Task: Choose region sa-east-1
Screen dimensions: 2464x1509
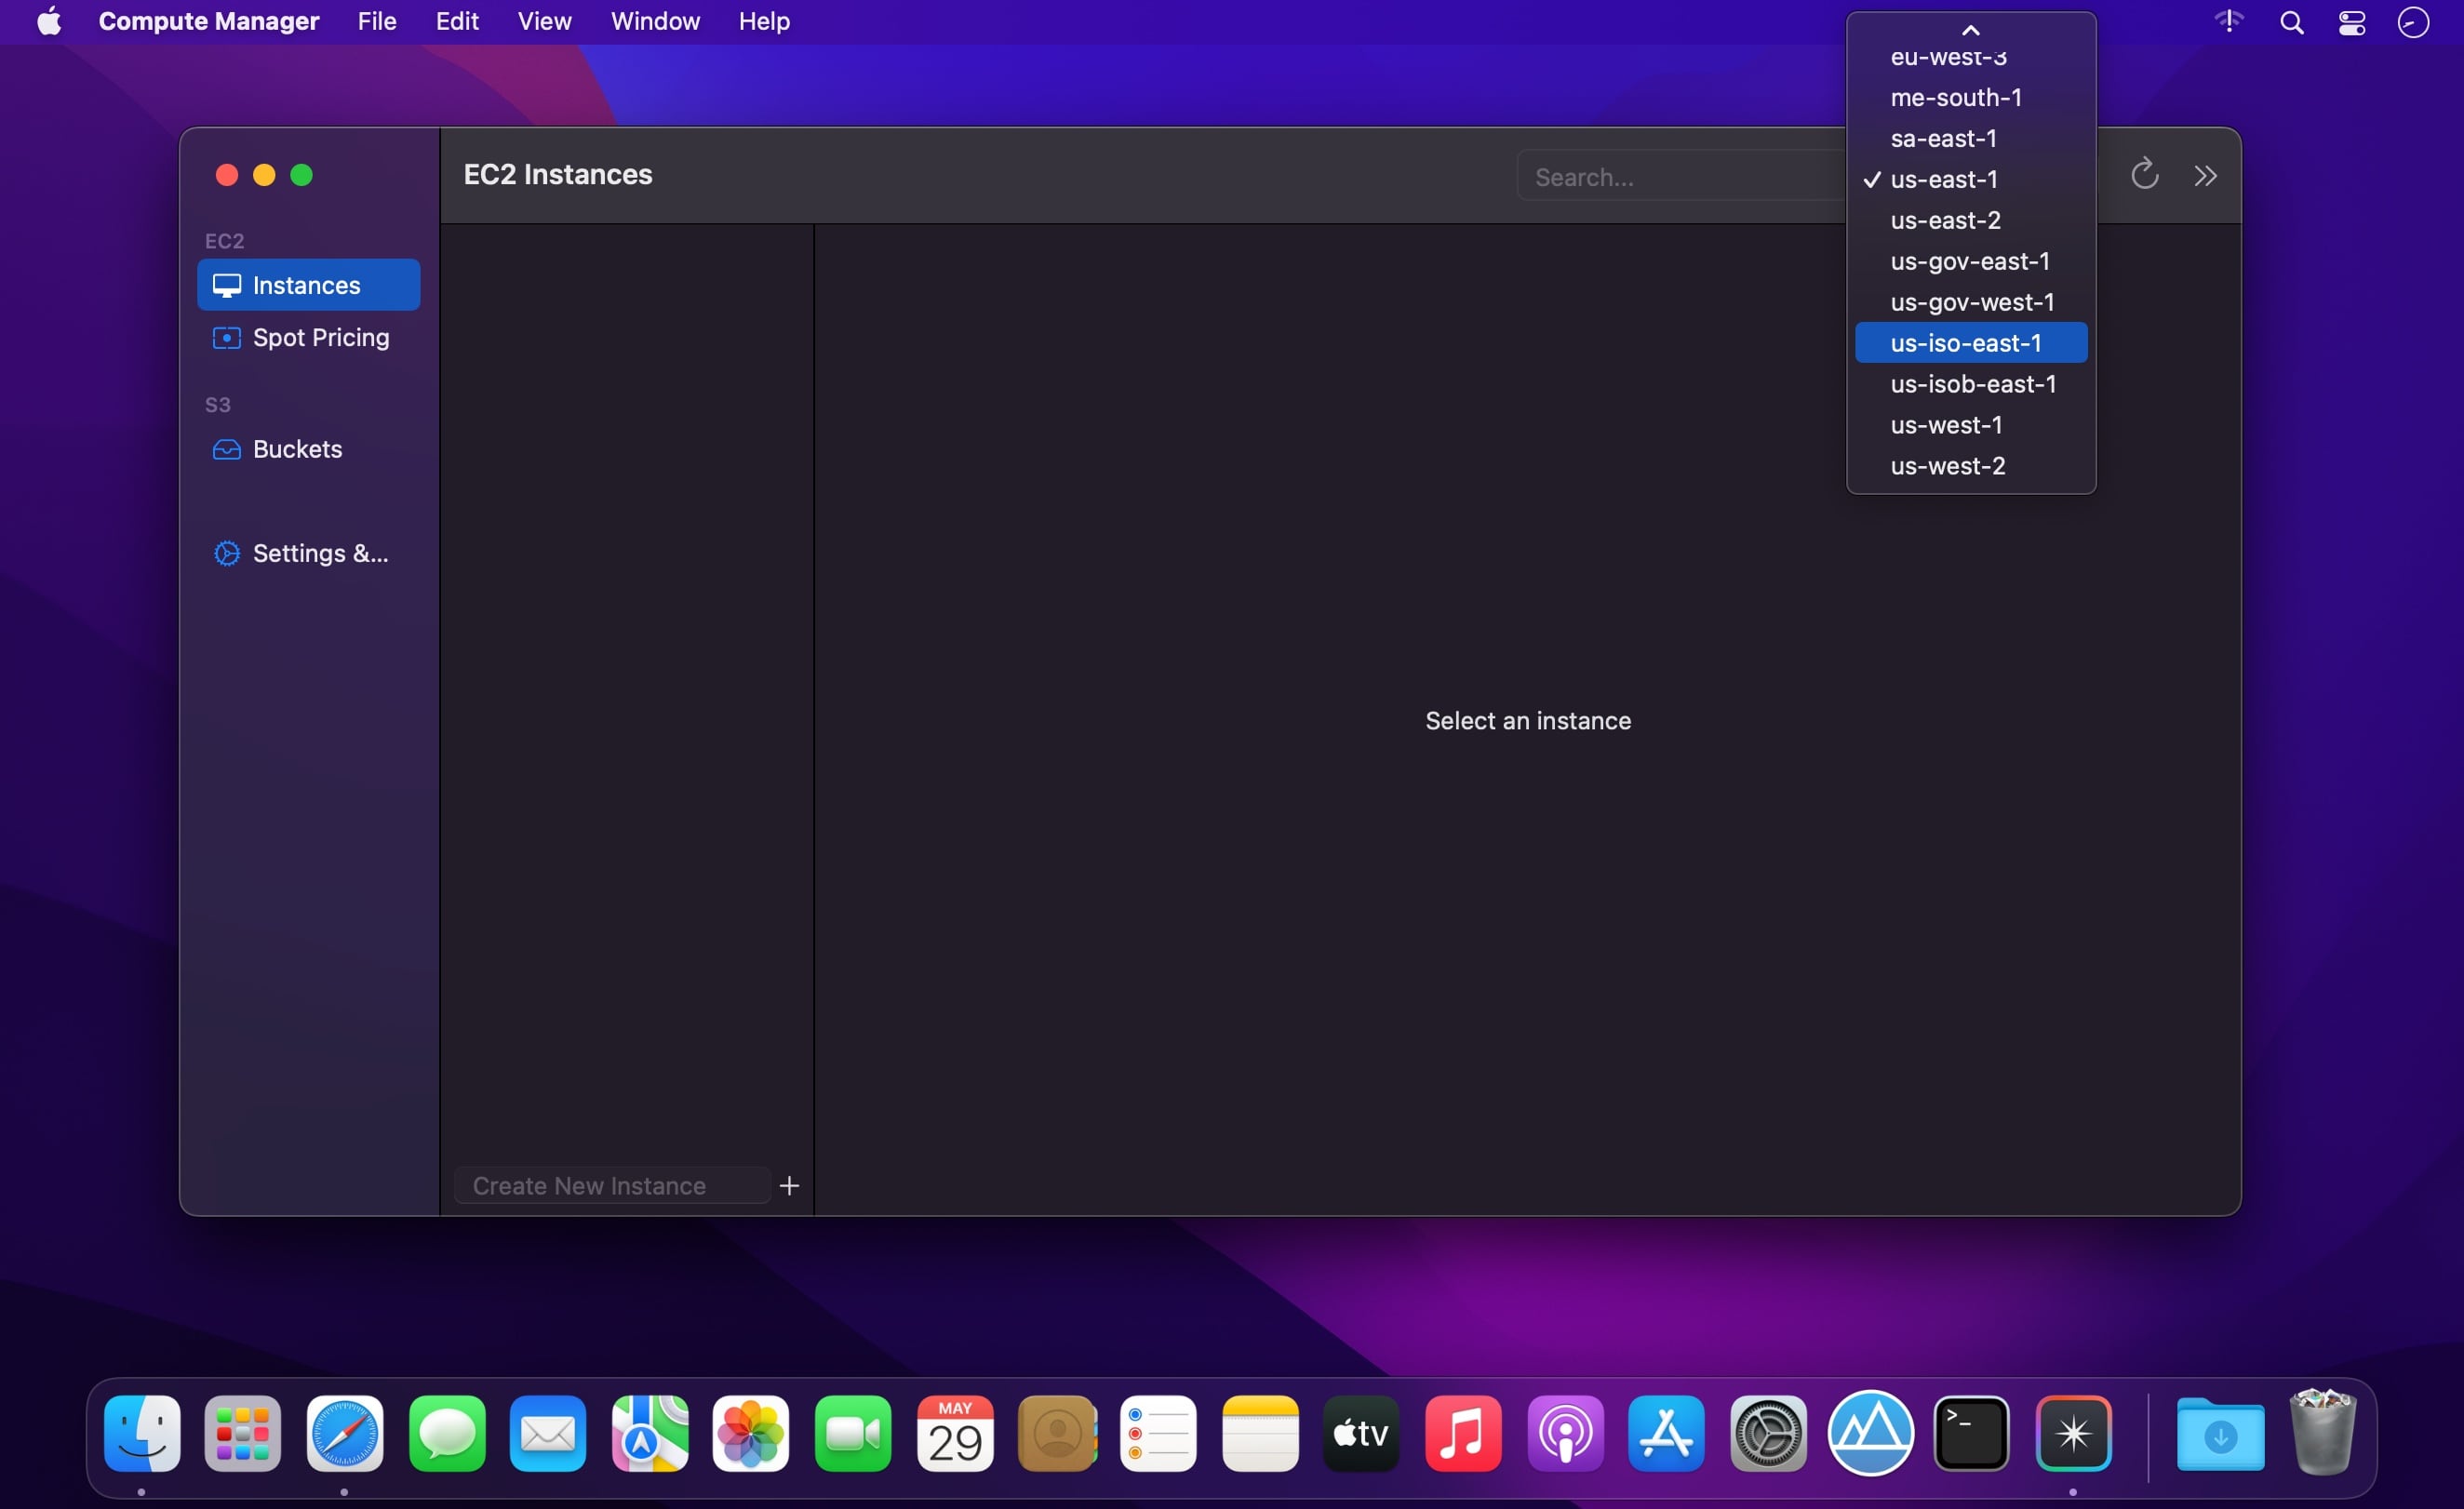Action: click(1971, 138)
